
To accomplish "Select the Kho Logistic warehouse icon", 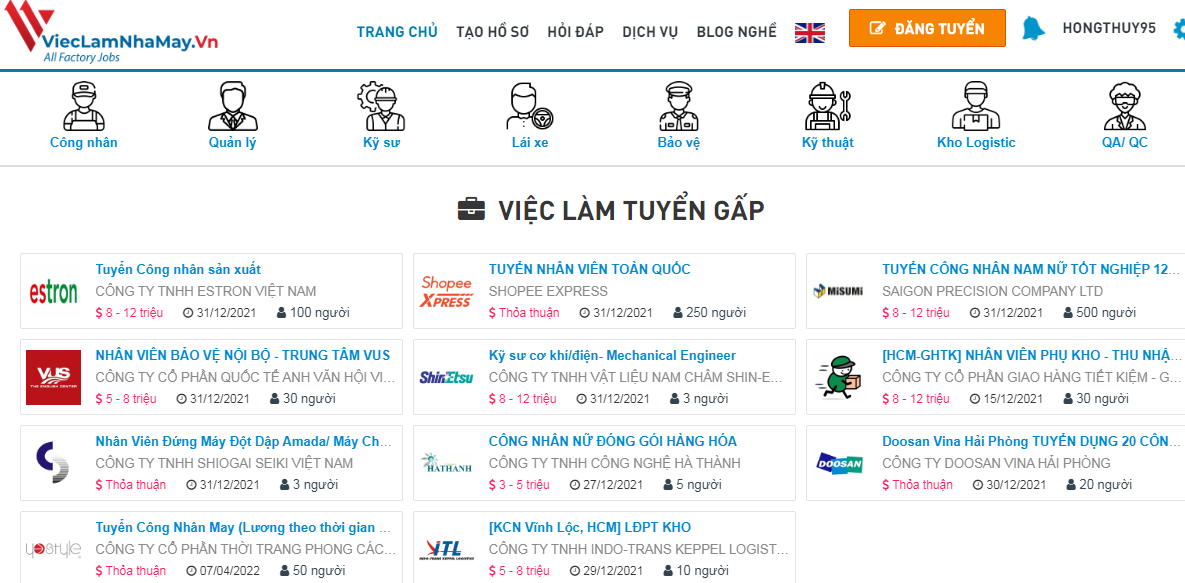I will [x=976, y=107].
